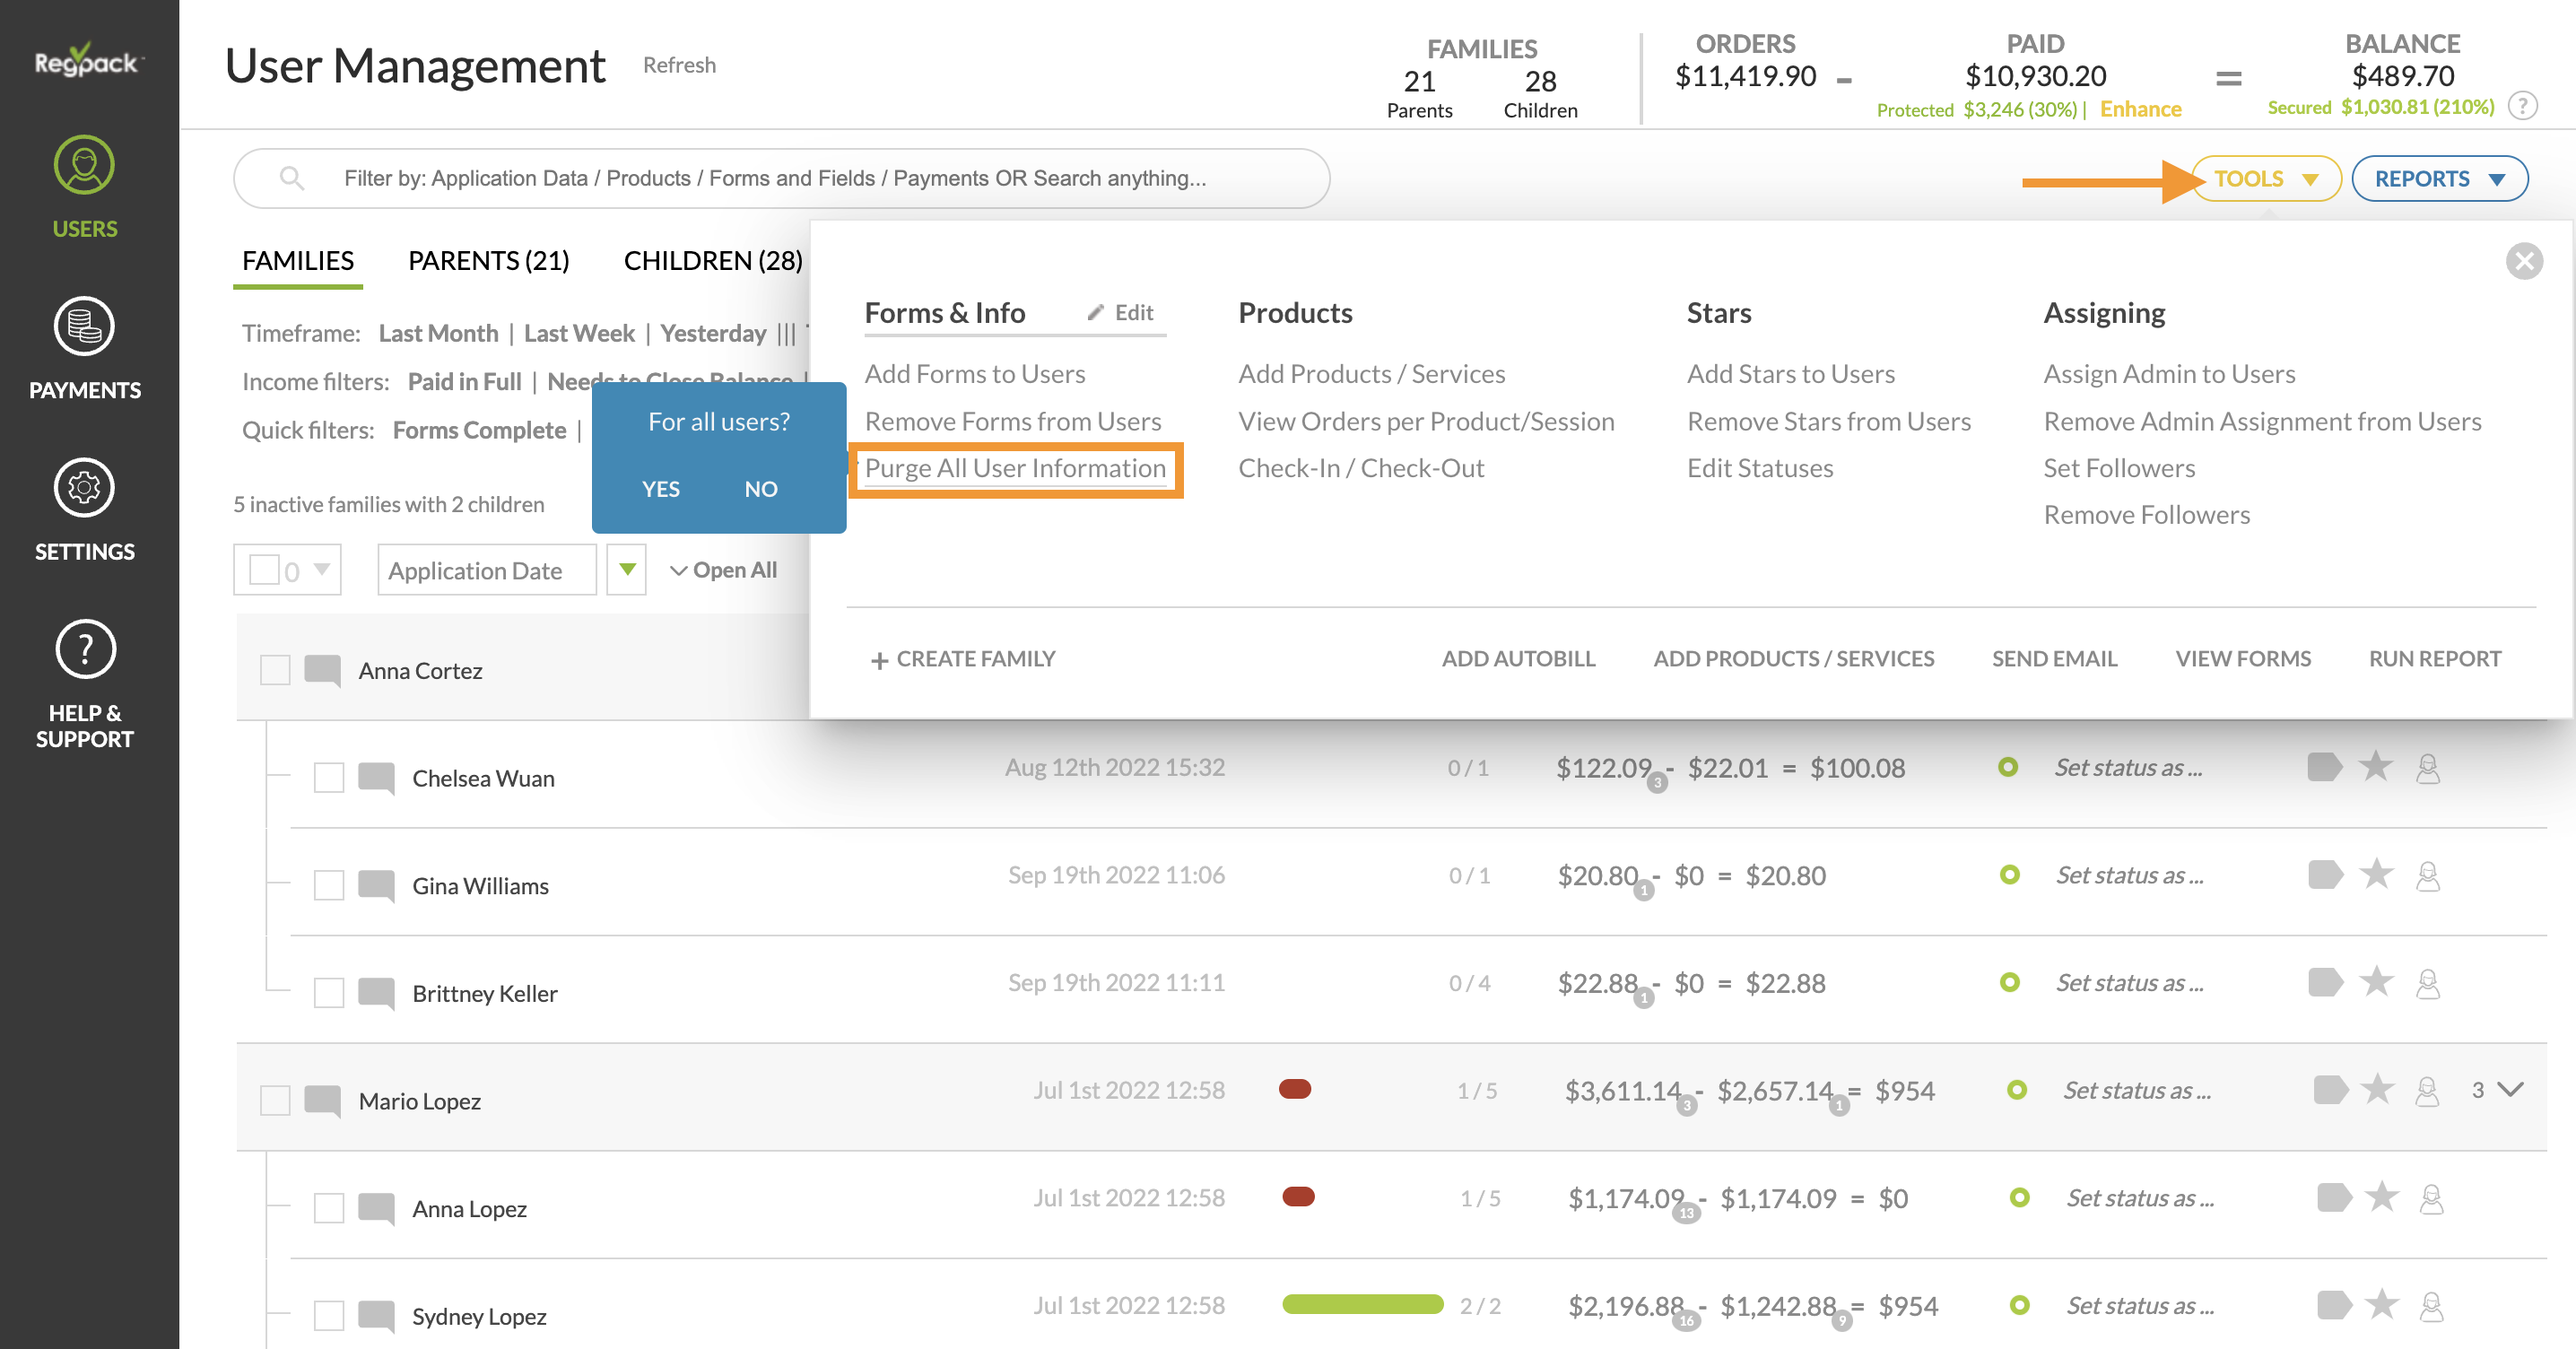
Task: Confirm YES in the For all users popup
Action: click(x=661, y=489)
